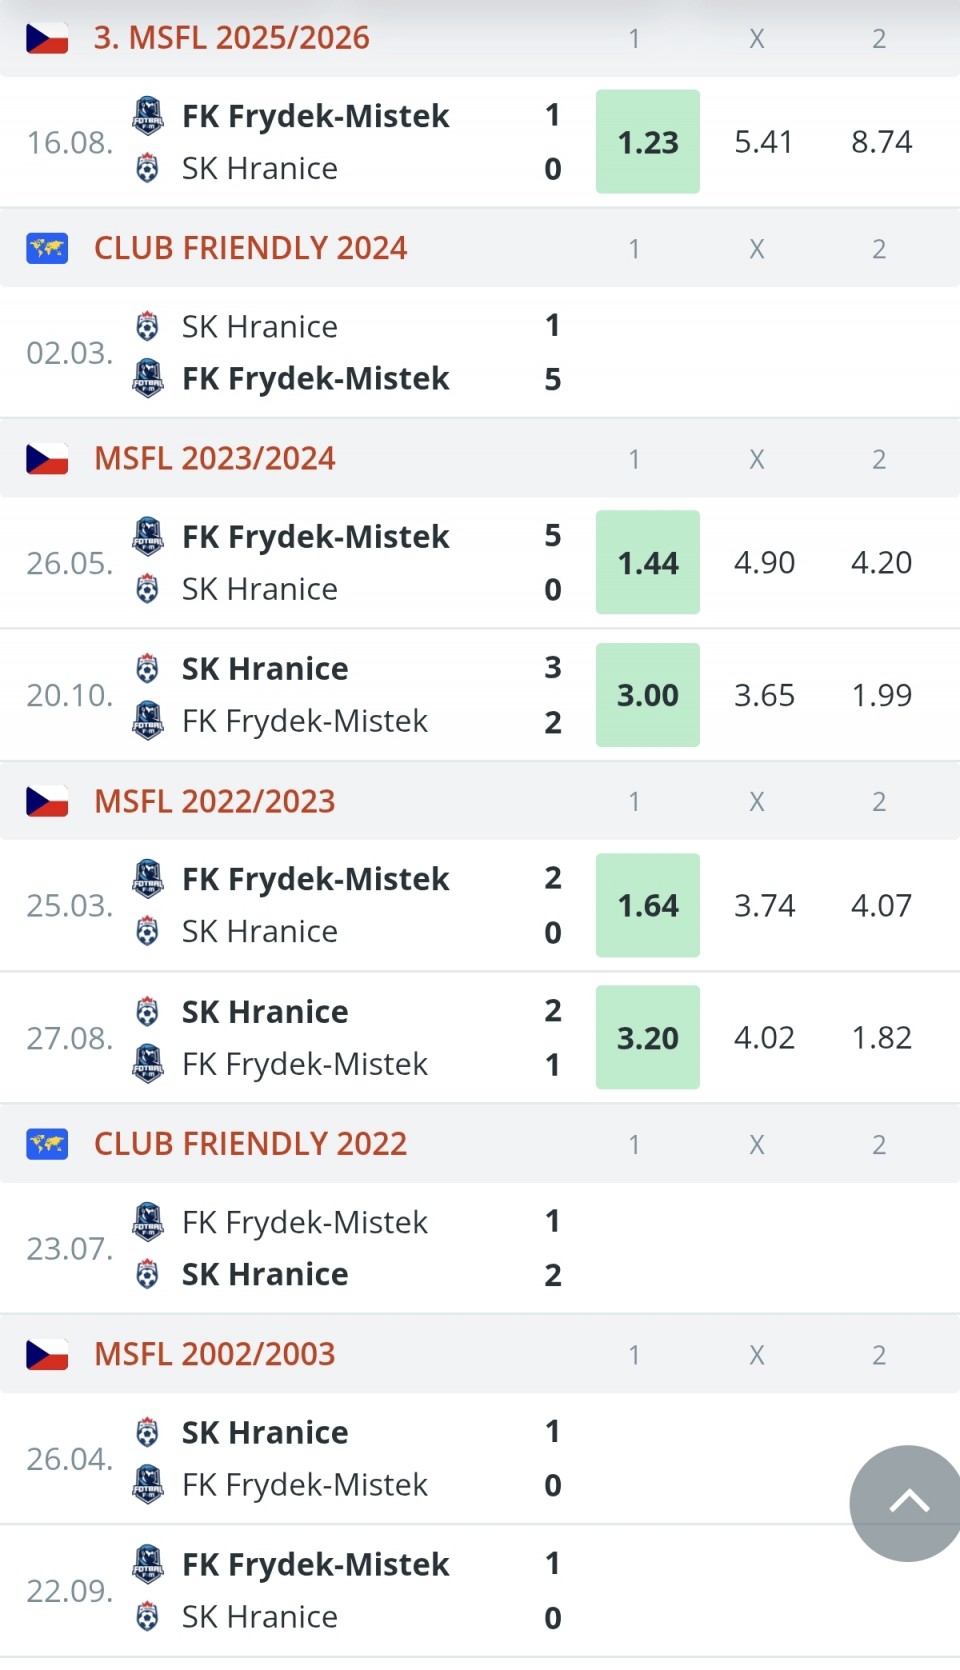Viewport: 960px width, 1670px height.
Task: Open the MSFL 2022/2023 league header
Action: [x=215, y=801]
